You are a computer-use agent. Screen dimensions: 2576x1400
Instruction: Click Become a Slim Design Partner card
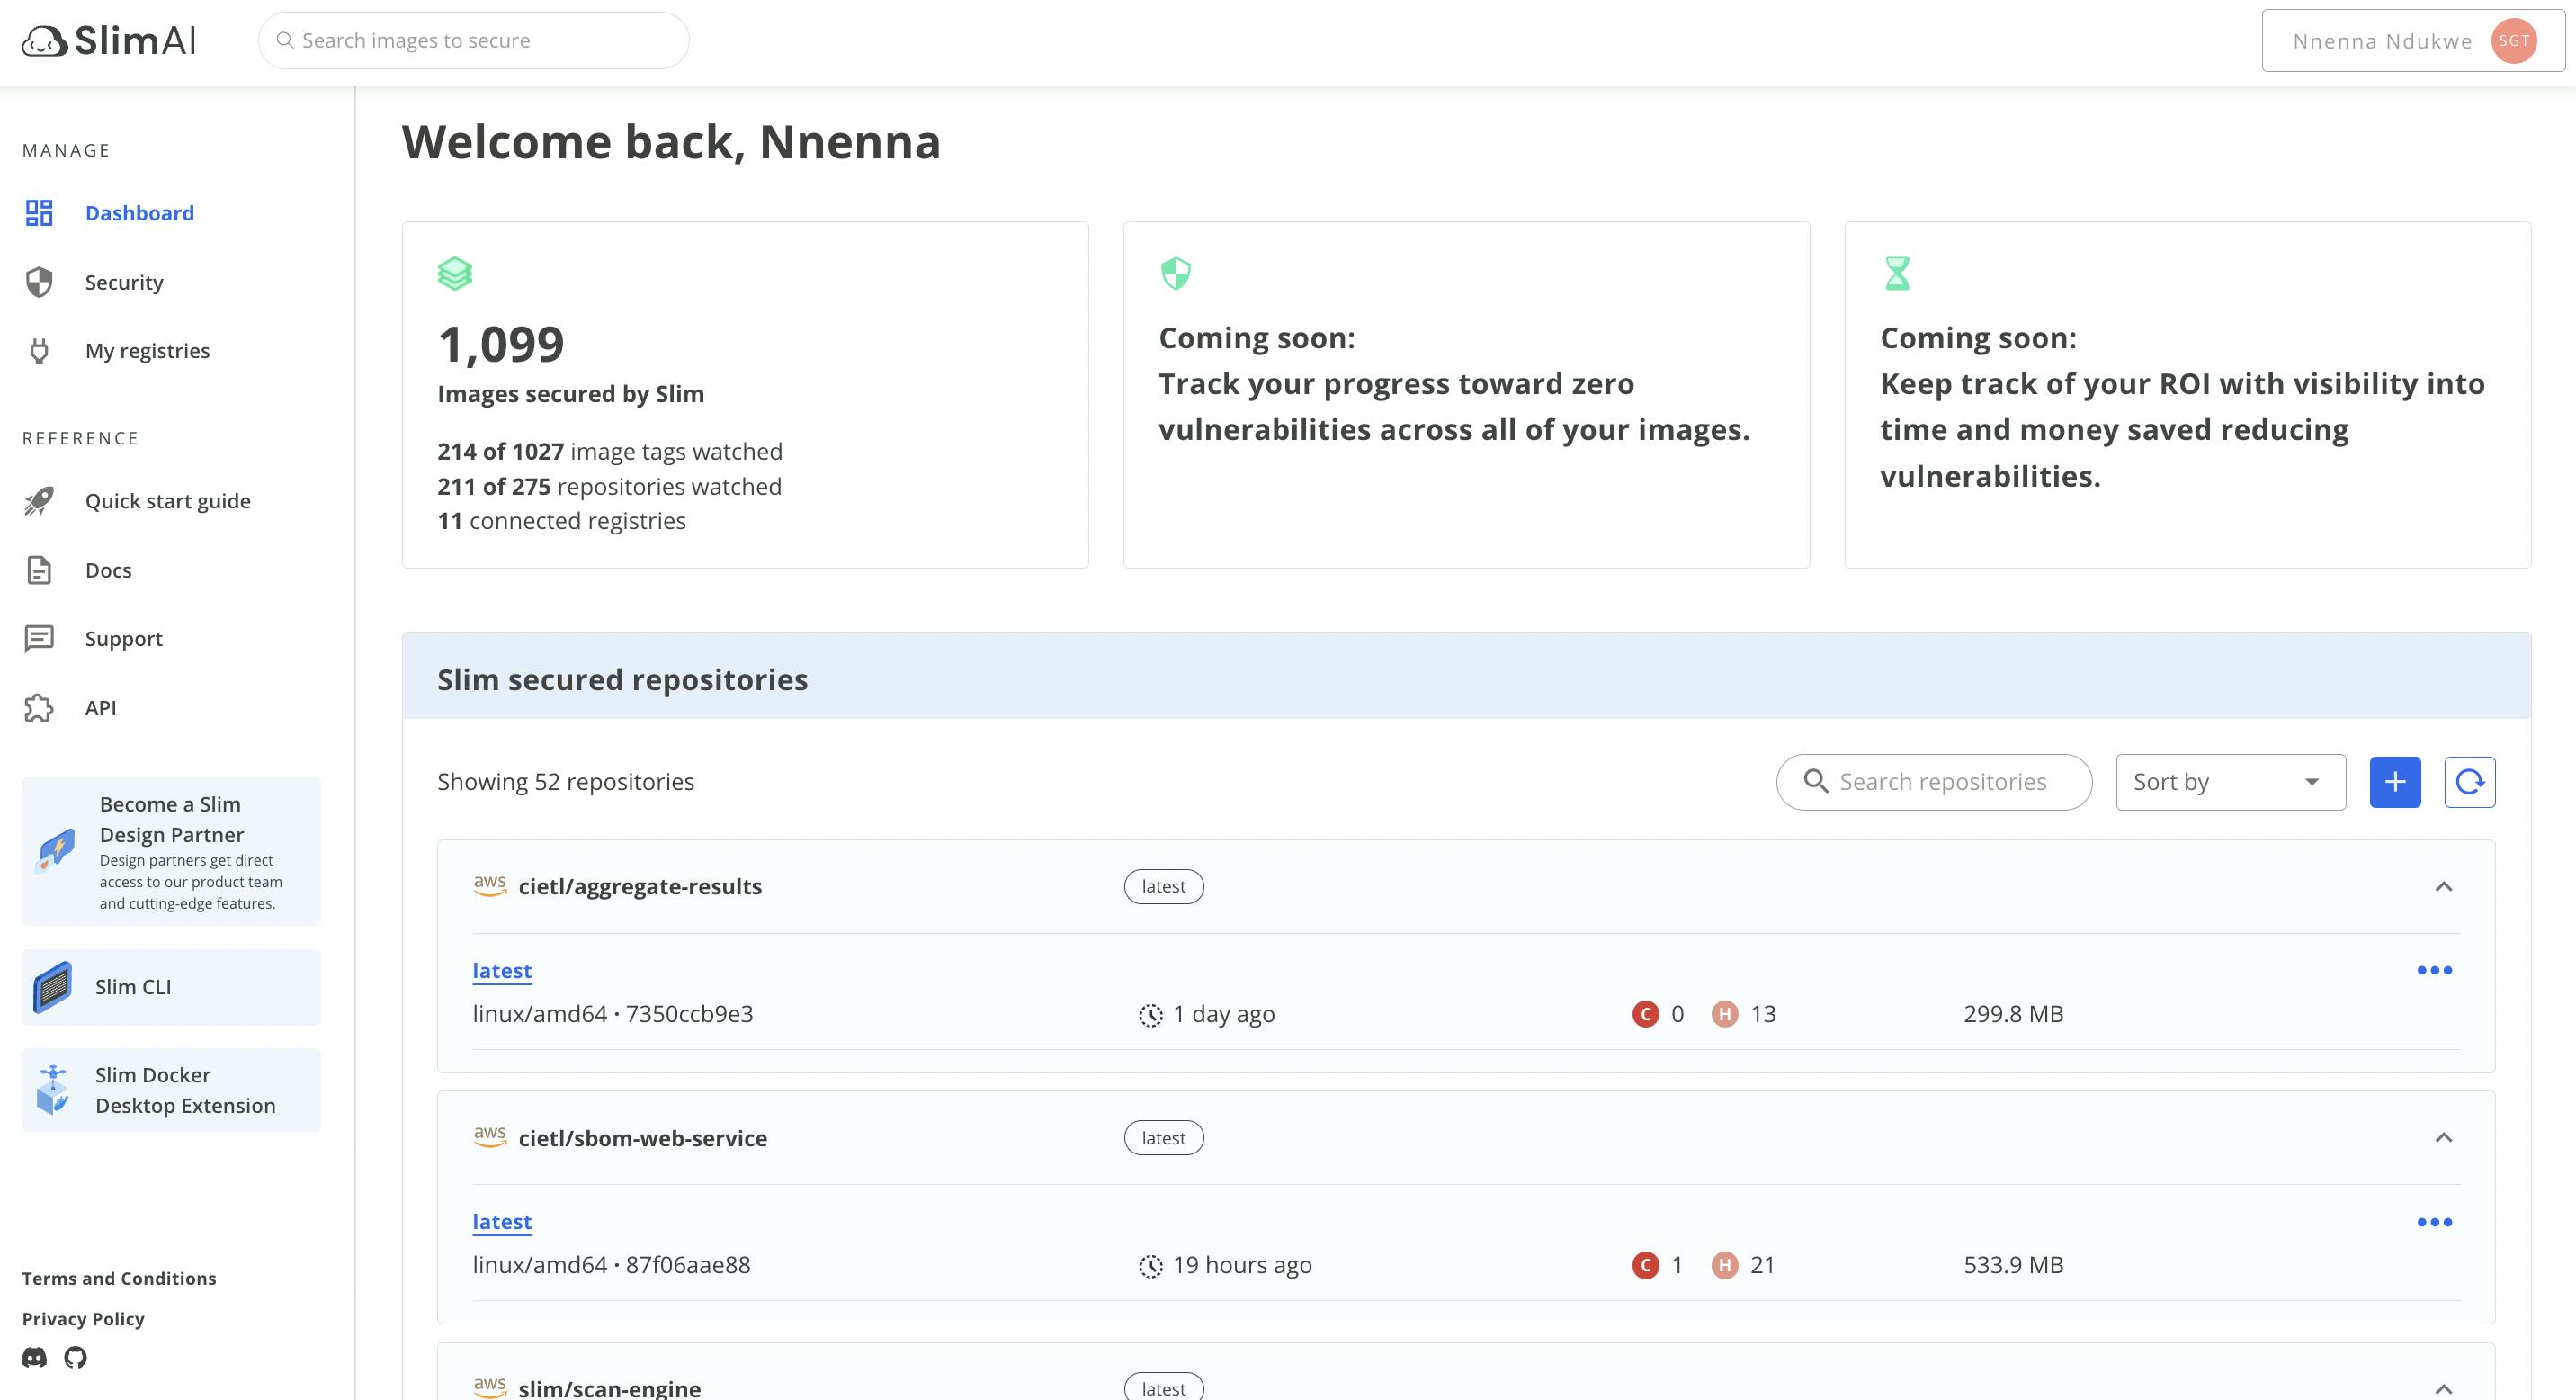coord(171,852)
